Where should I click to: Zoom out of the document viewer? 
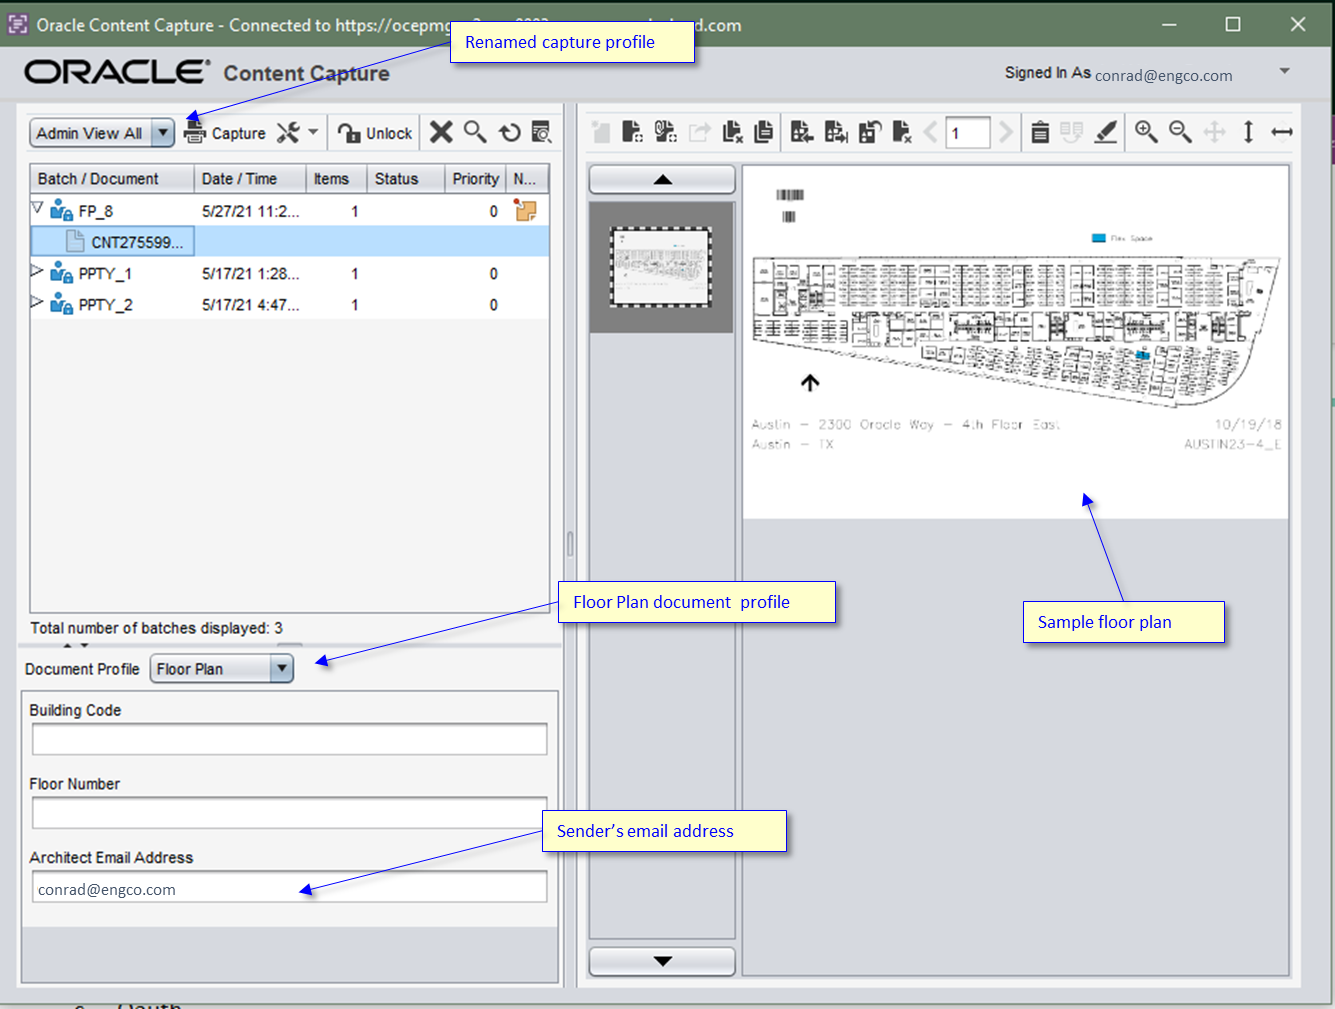[x=1180, y=131]
